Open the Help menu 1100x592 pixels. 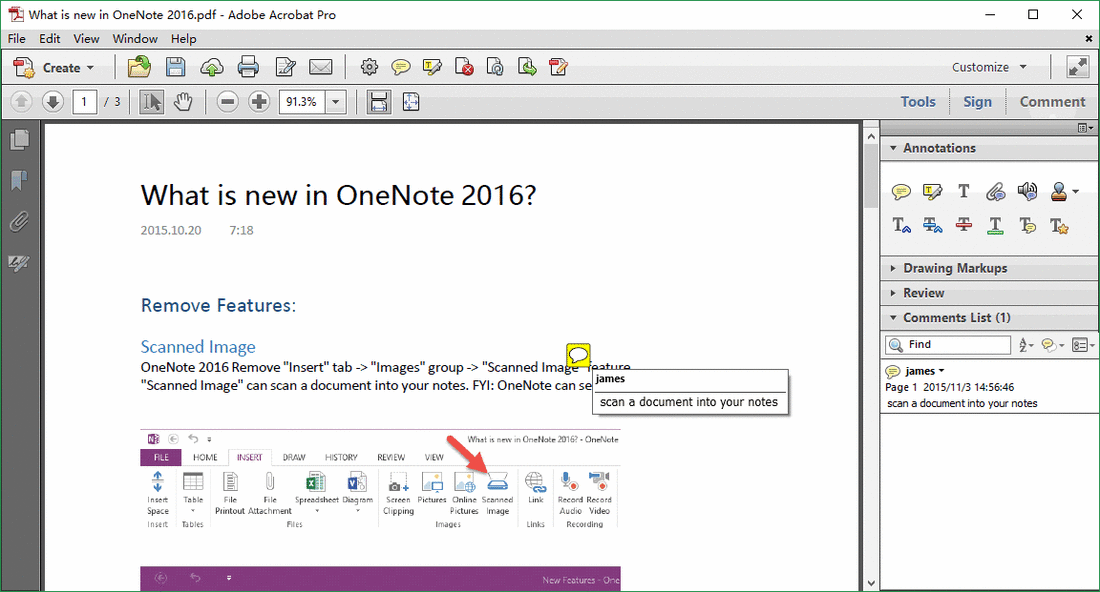(x=183, y=39)
